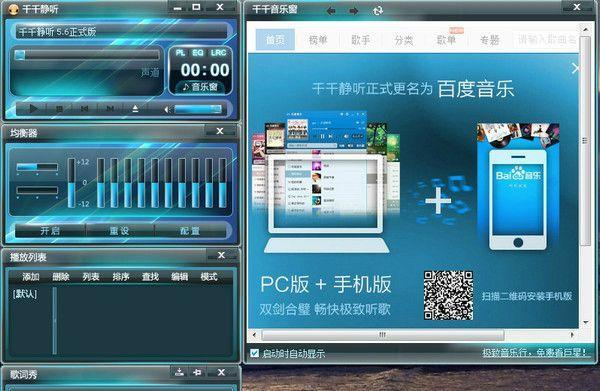Adjust the equalizer surround slider
The image size is (600, 391).
[37, 190]
